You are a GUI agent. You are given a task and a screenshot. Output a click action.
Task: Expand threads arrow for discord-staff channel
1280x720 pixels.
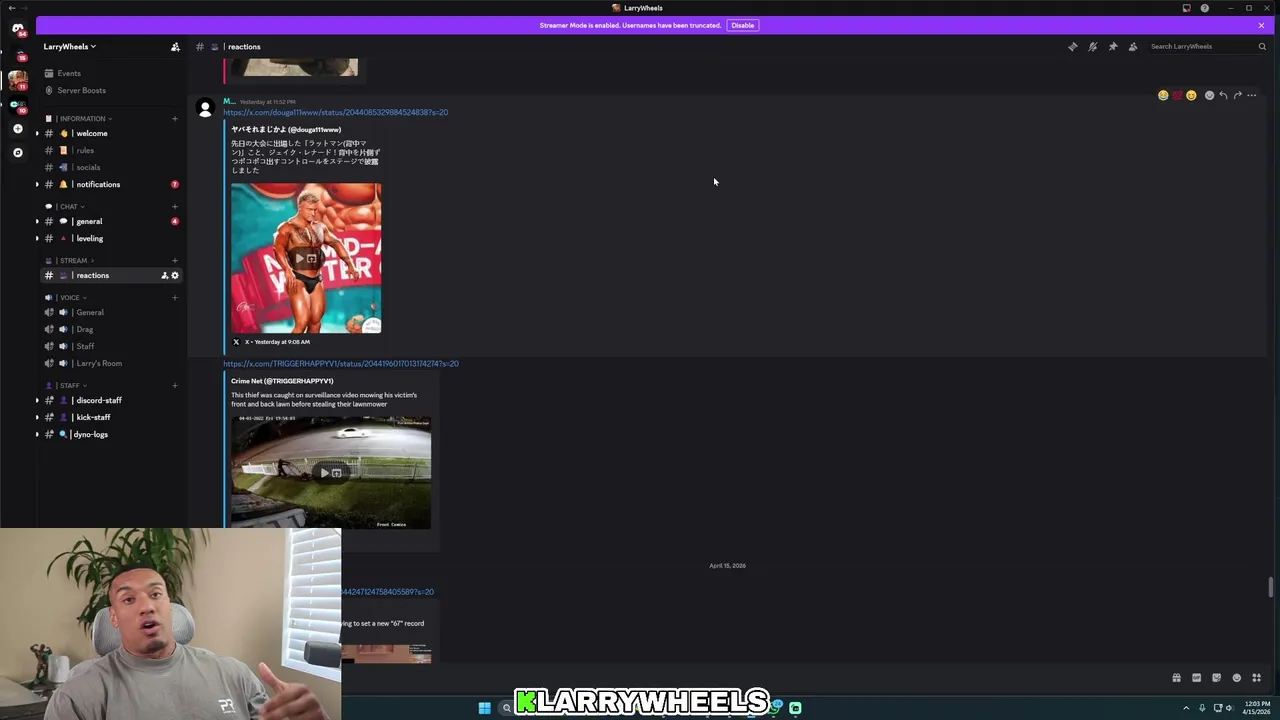click(x=37, y=400)
